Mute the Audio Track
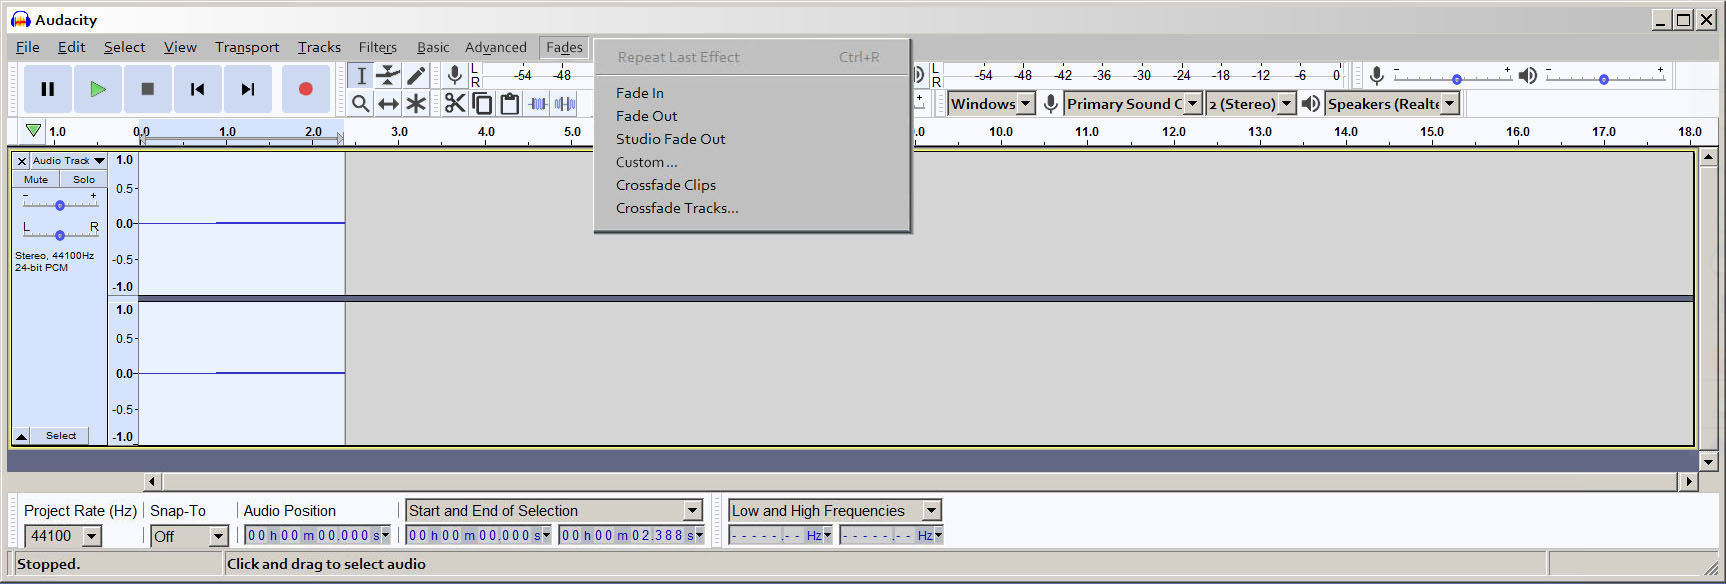Screen dimensions: 1726x584 (x=36, y=180)
